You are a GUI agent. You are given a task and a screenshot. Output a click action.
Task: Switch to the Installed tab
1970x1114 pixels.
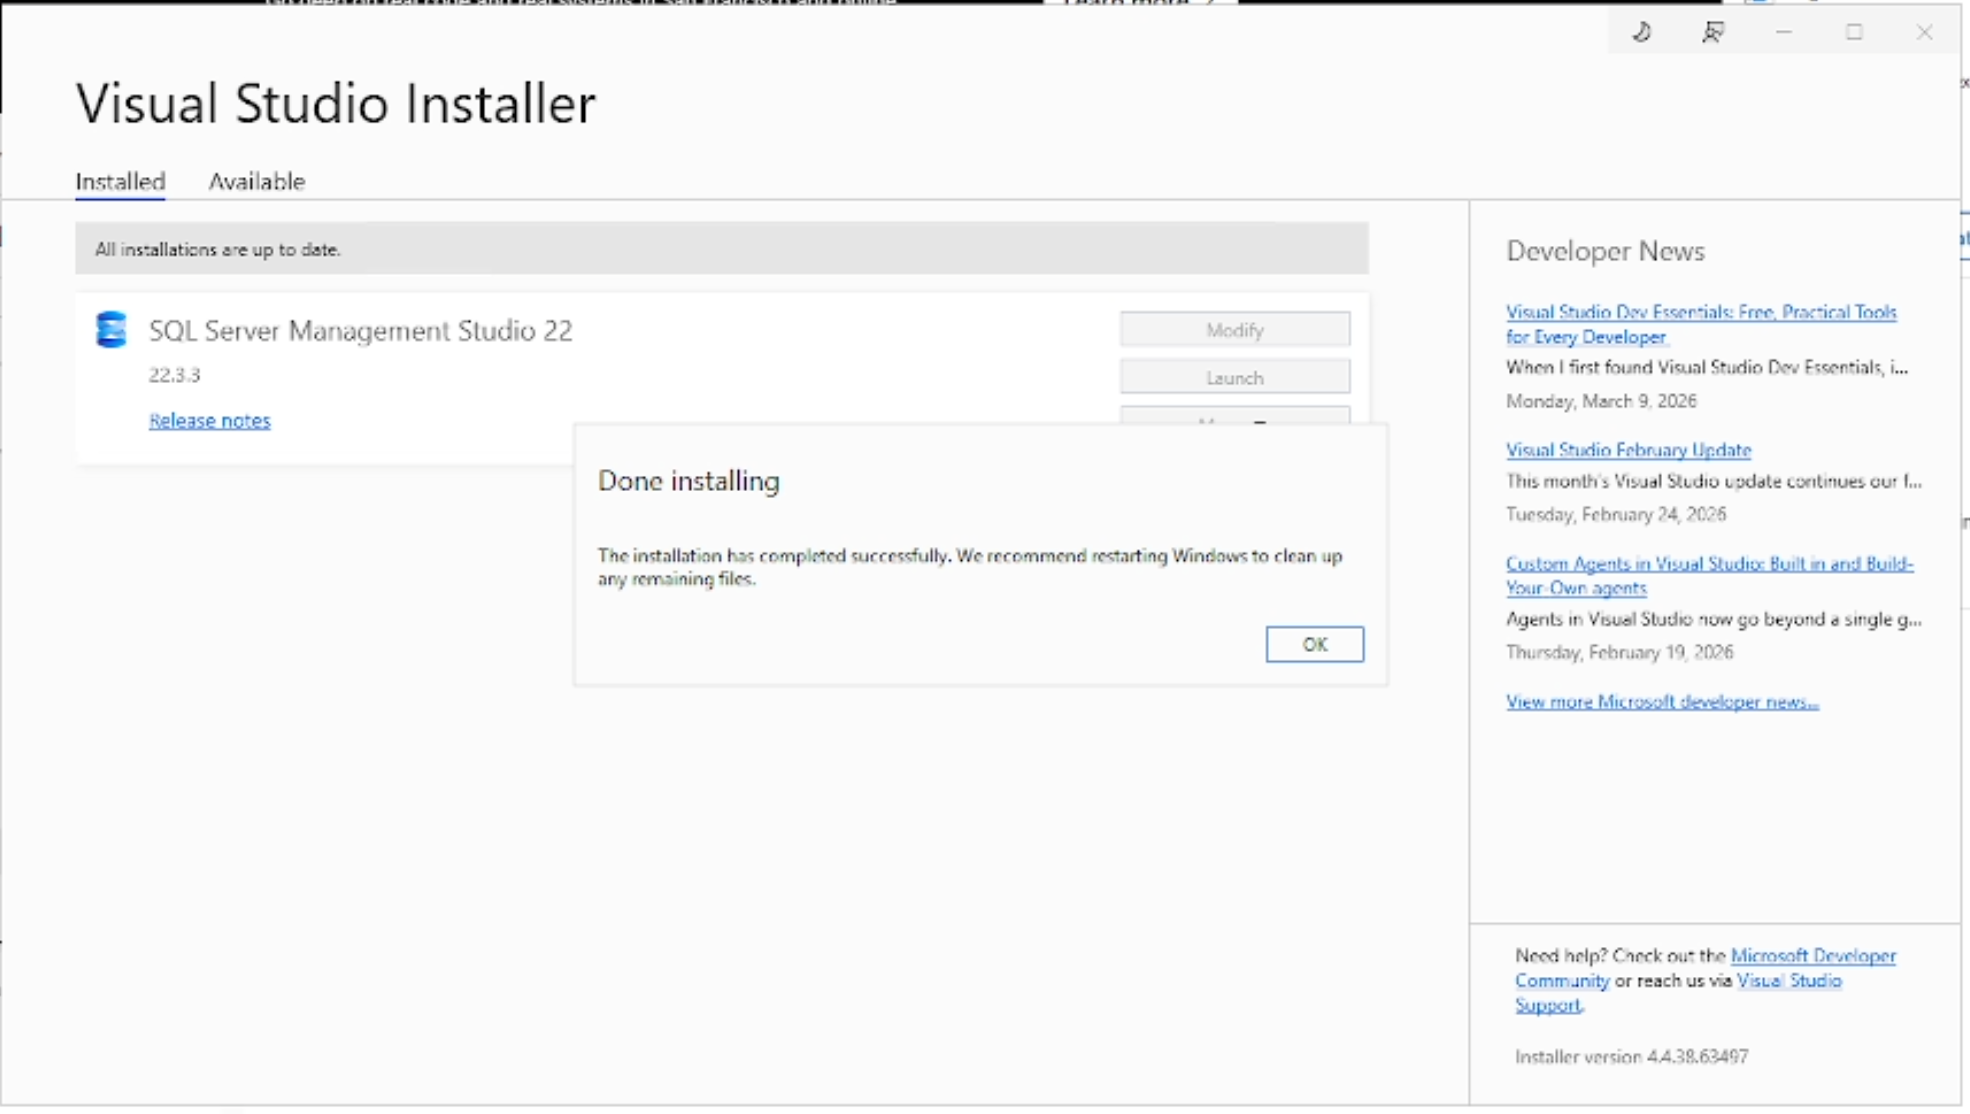tap(120, 181)
